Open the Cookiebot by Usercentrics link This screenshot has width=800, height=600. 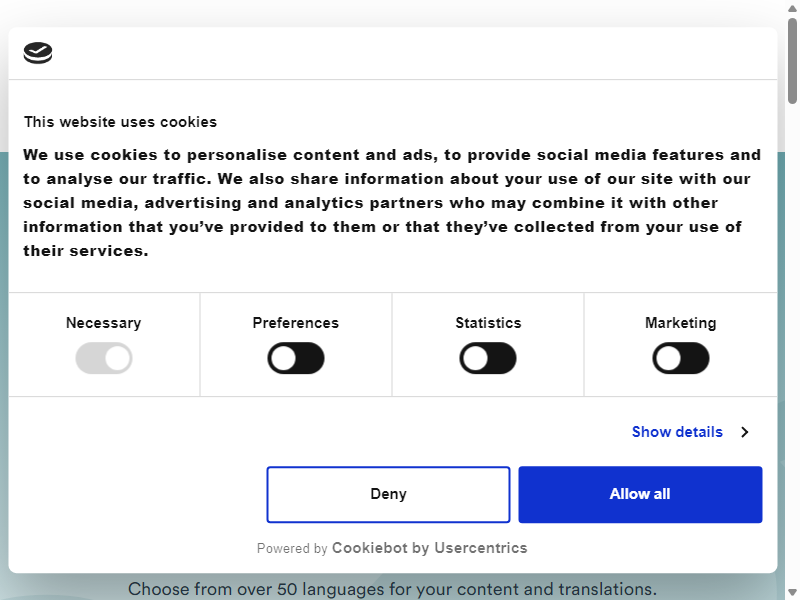tap(430, 548)
